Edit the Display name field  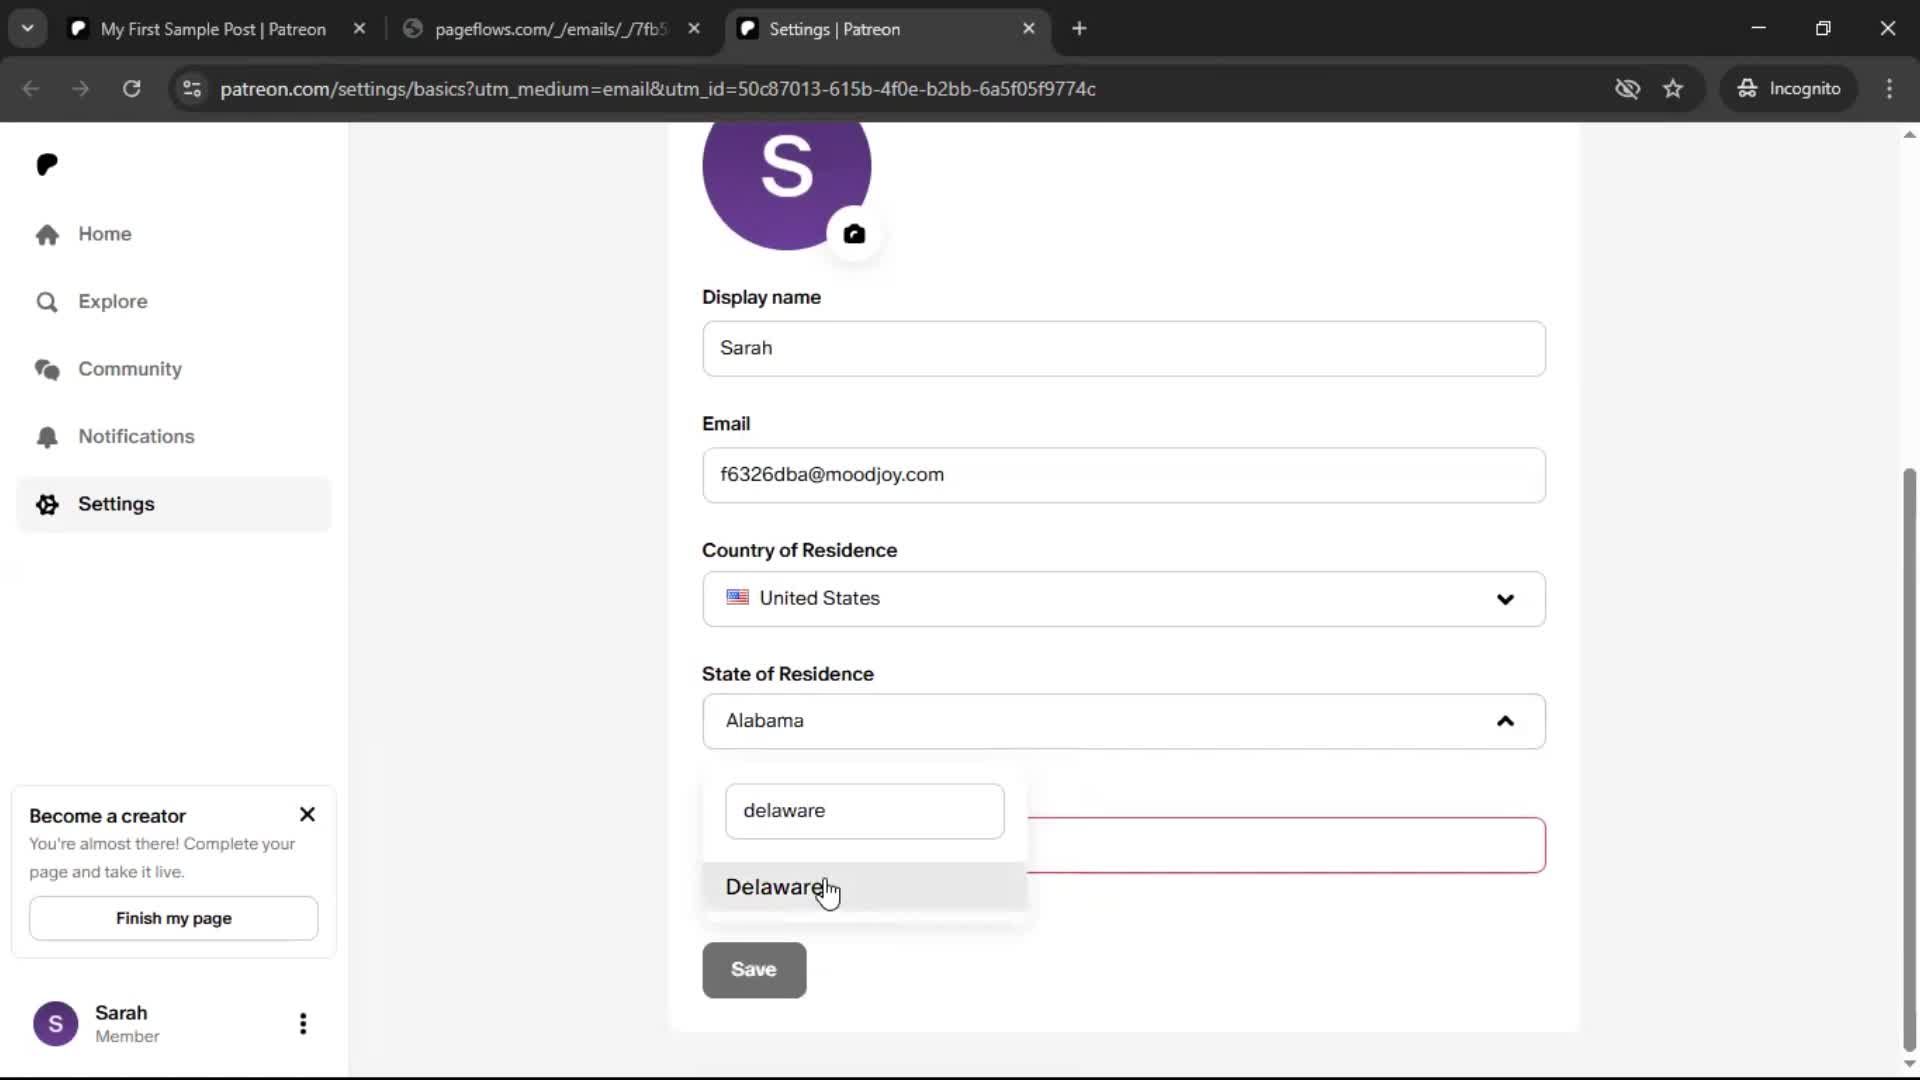tap(1123, 348)
